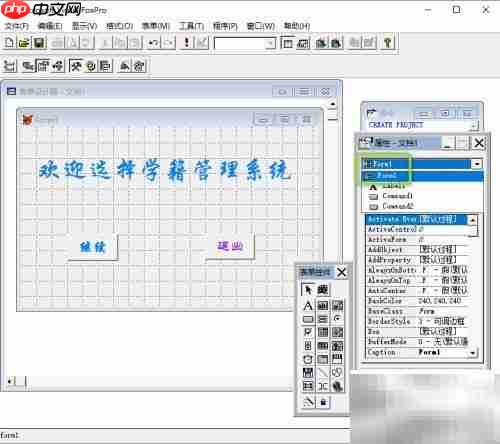This screenshot has width=500, height=444.
Task: Select the Shape control tool
Action: [x=337, y=373]
